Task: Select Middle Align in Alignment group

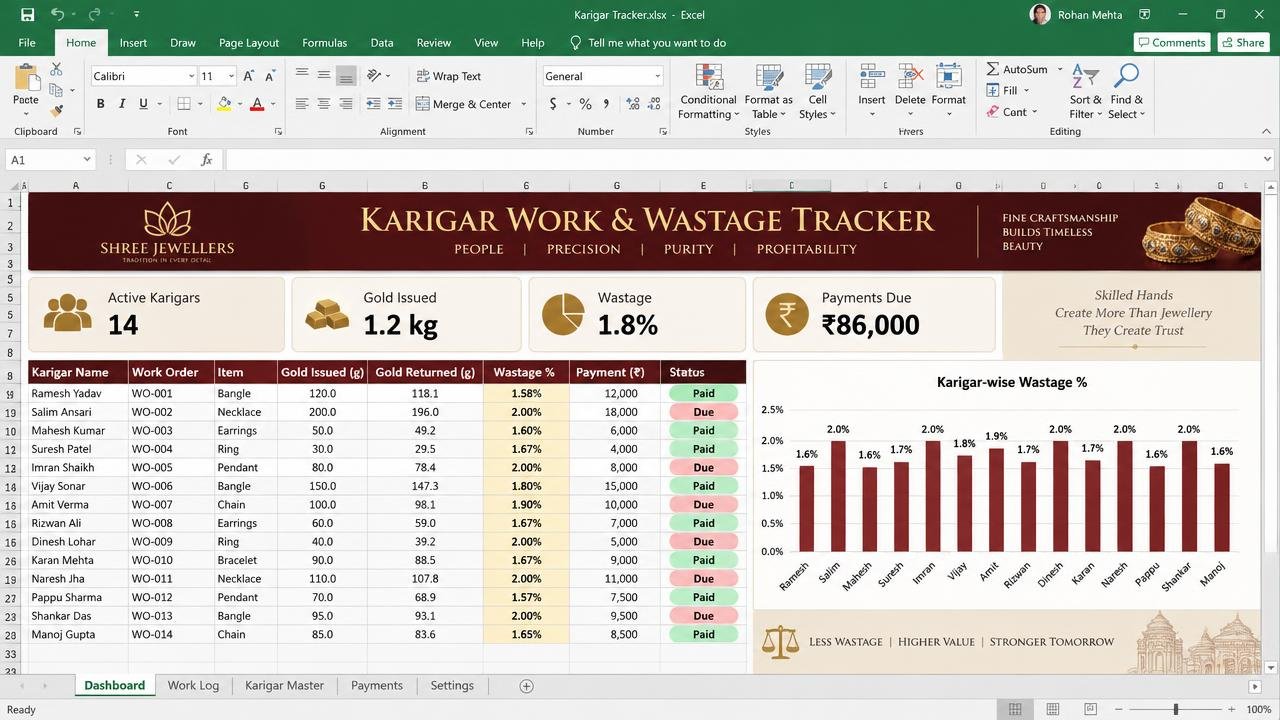Action: point(324,75)
